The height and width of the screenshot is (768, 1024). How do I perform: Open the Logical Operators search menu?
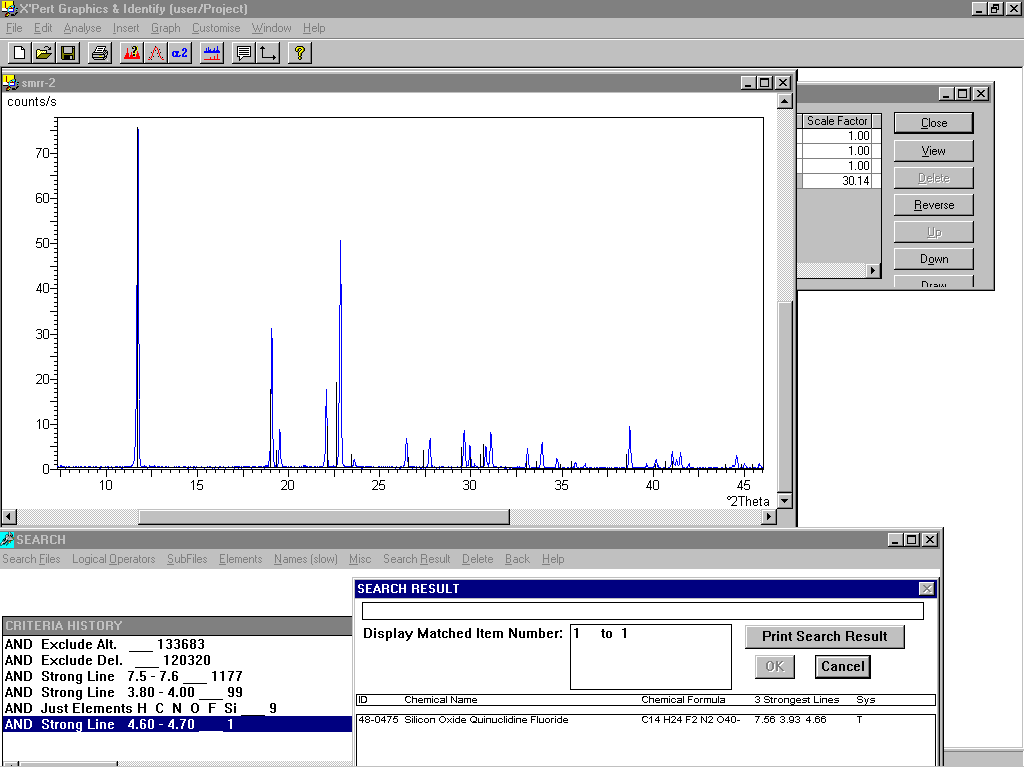pos(113,559)
